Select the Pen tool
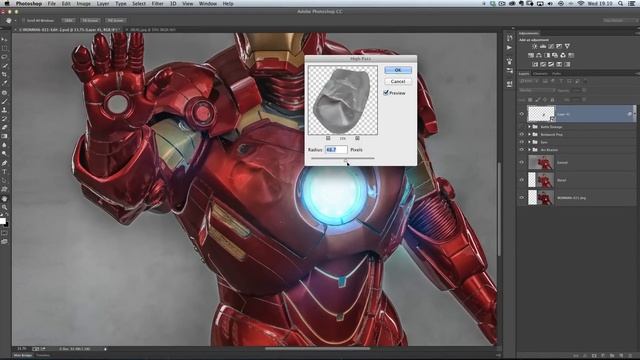This screenshot has width=640, height=360. [5, 162]
